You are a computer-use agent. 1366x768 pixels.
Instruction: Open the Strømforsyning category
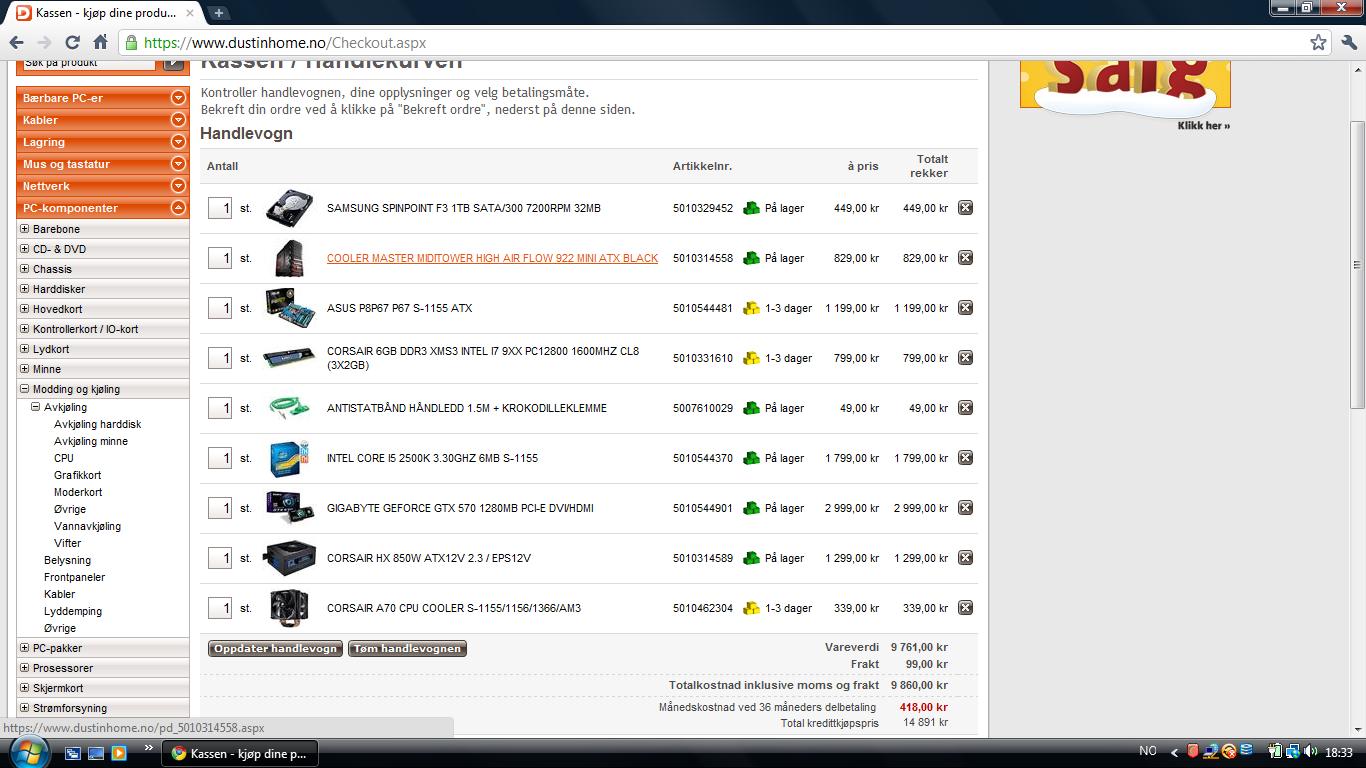tap(70, 708)
